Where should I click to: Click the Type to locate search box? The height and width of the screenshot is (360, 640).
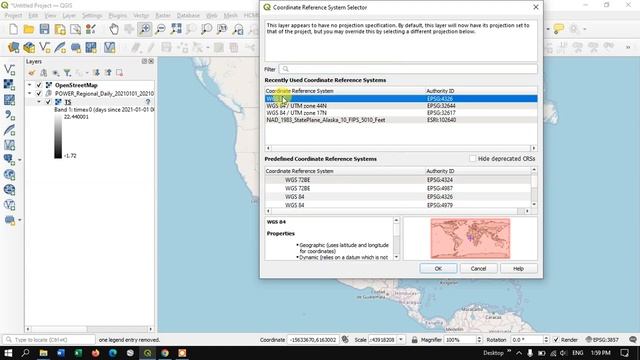tap(49, 340)
